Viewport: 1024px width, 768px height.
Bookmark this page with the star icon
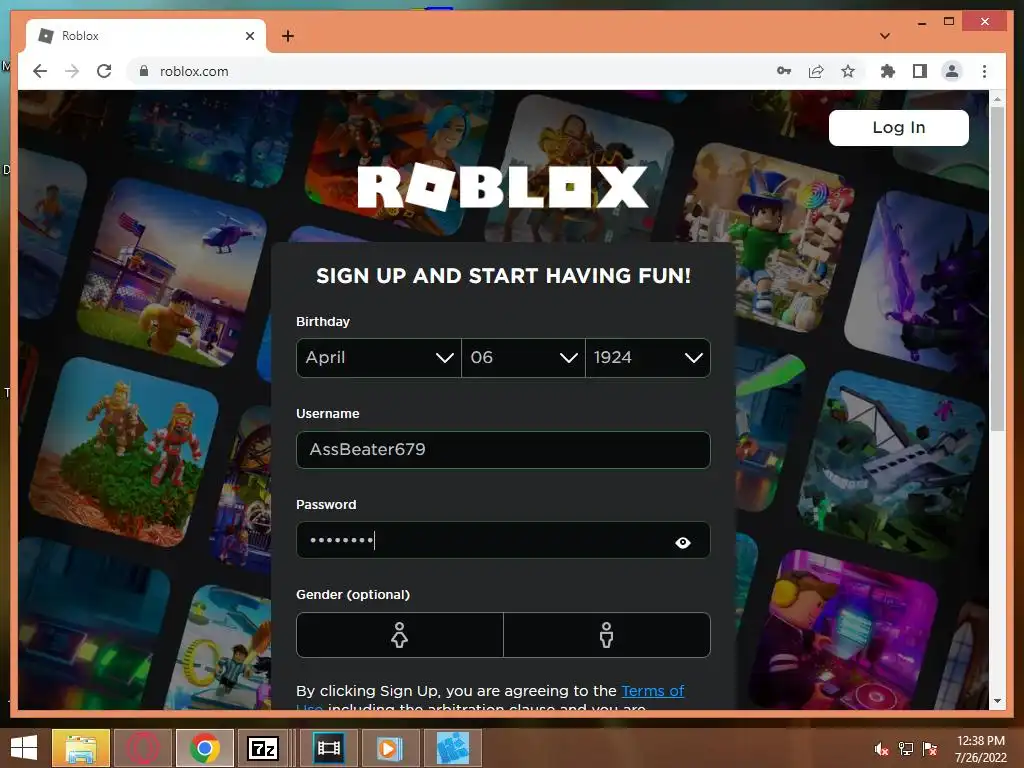[x=848, y=71]
